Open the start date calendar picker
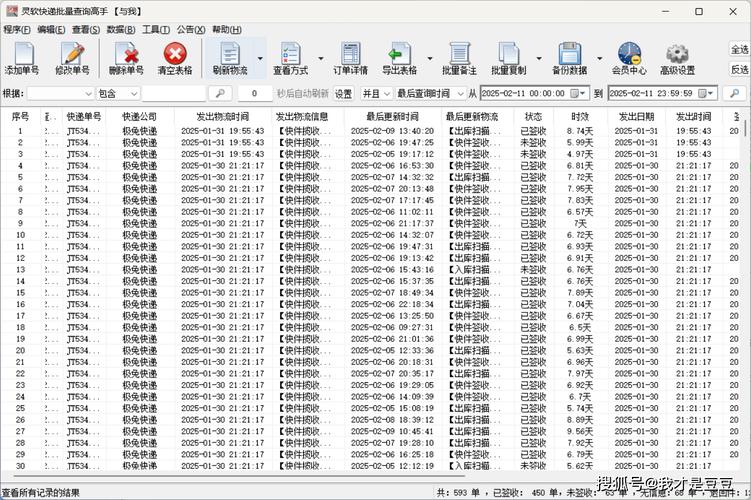The width and height of the screenshot is (751, 500). click(577, 93)
